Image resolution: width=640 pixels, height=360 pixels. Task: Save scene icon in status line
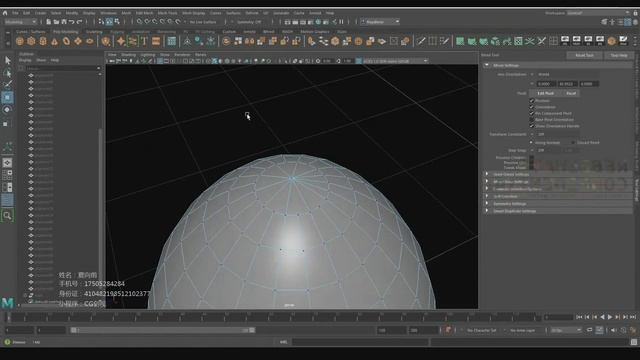[64, 22]
